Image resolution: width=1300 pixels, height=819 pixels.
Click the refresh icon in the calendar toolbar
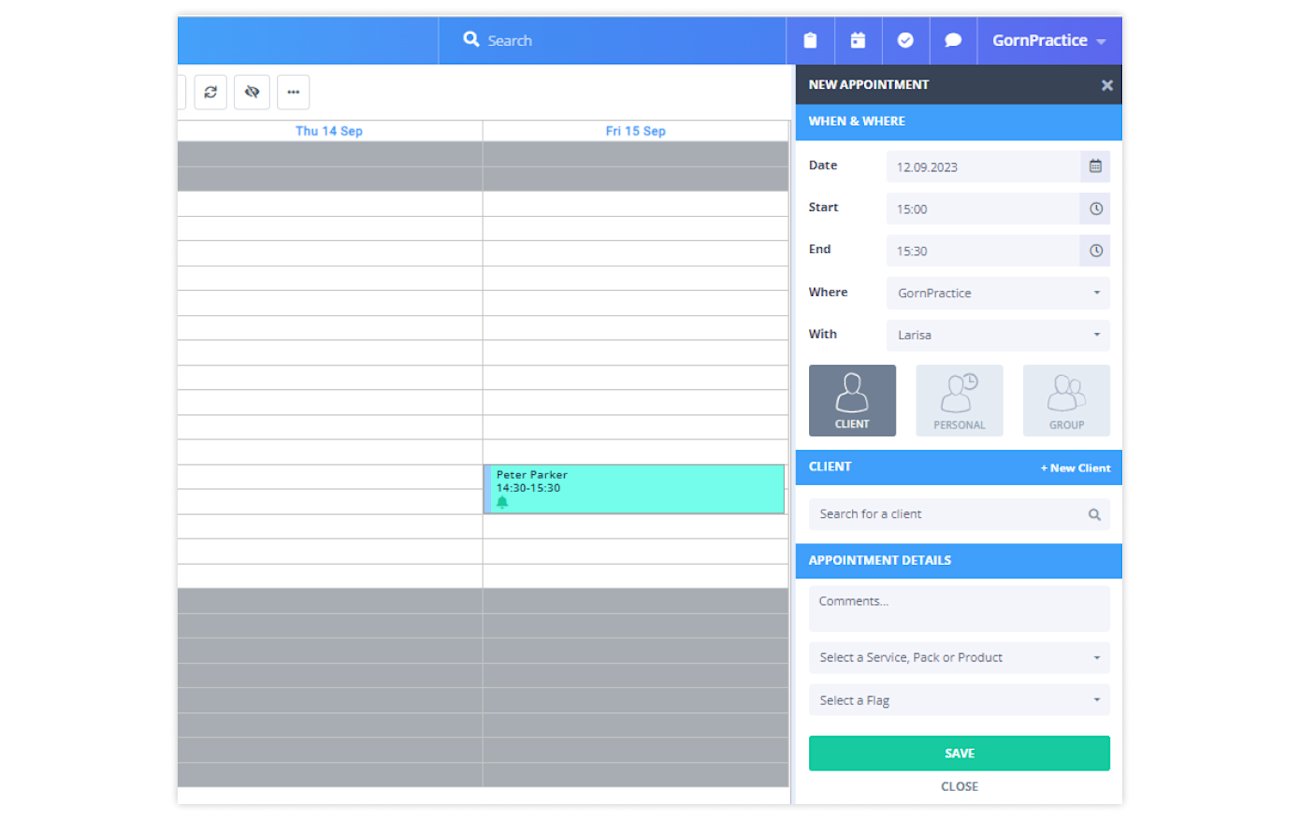[x=210, y=91]
